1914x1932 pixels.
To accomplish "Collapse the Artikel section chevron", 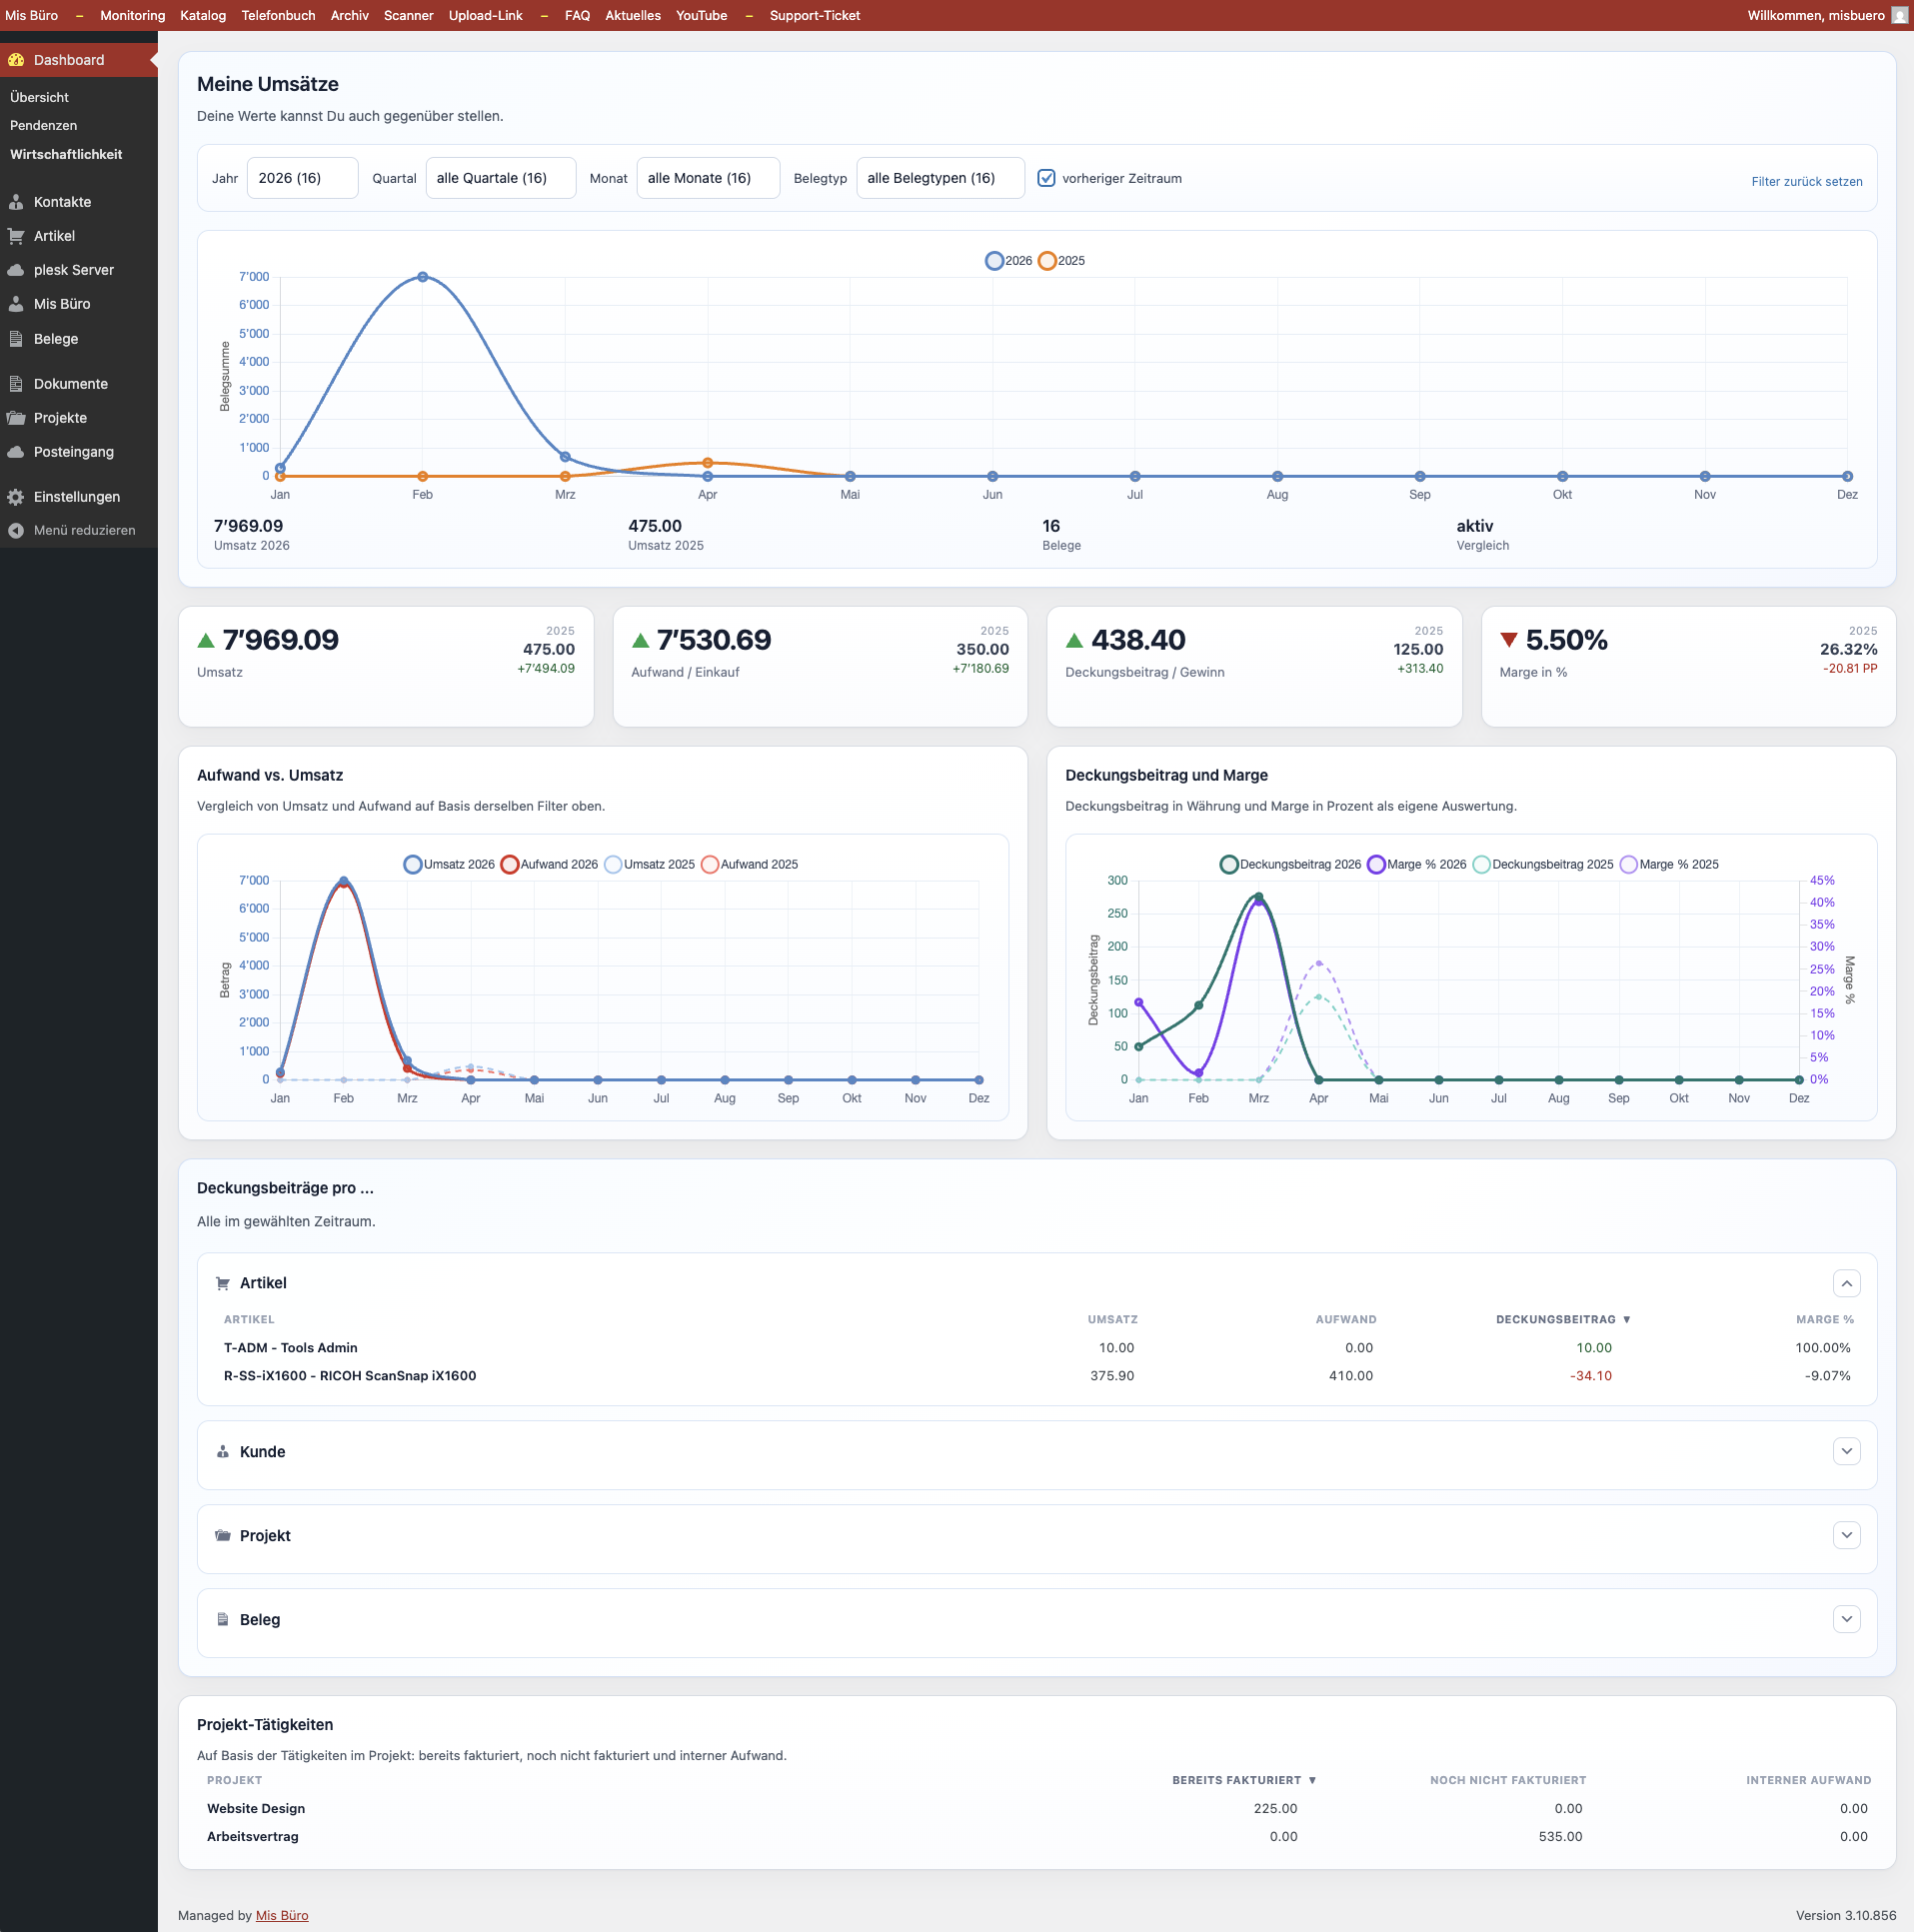I will [x=1846, y=1283].
